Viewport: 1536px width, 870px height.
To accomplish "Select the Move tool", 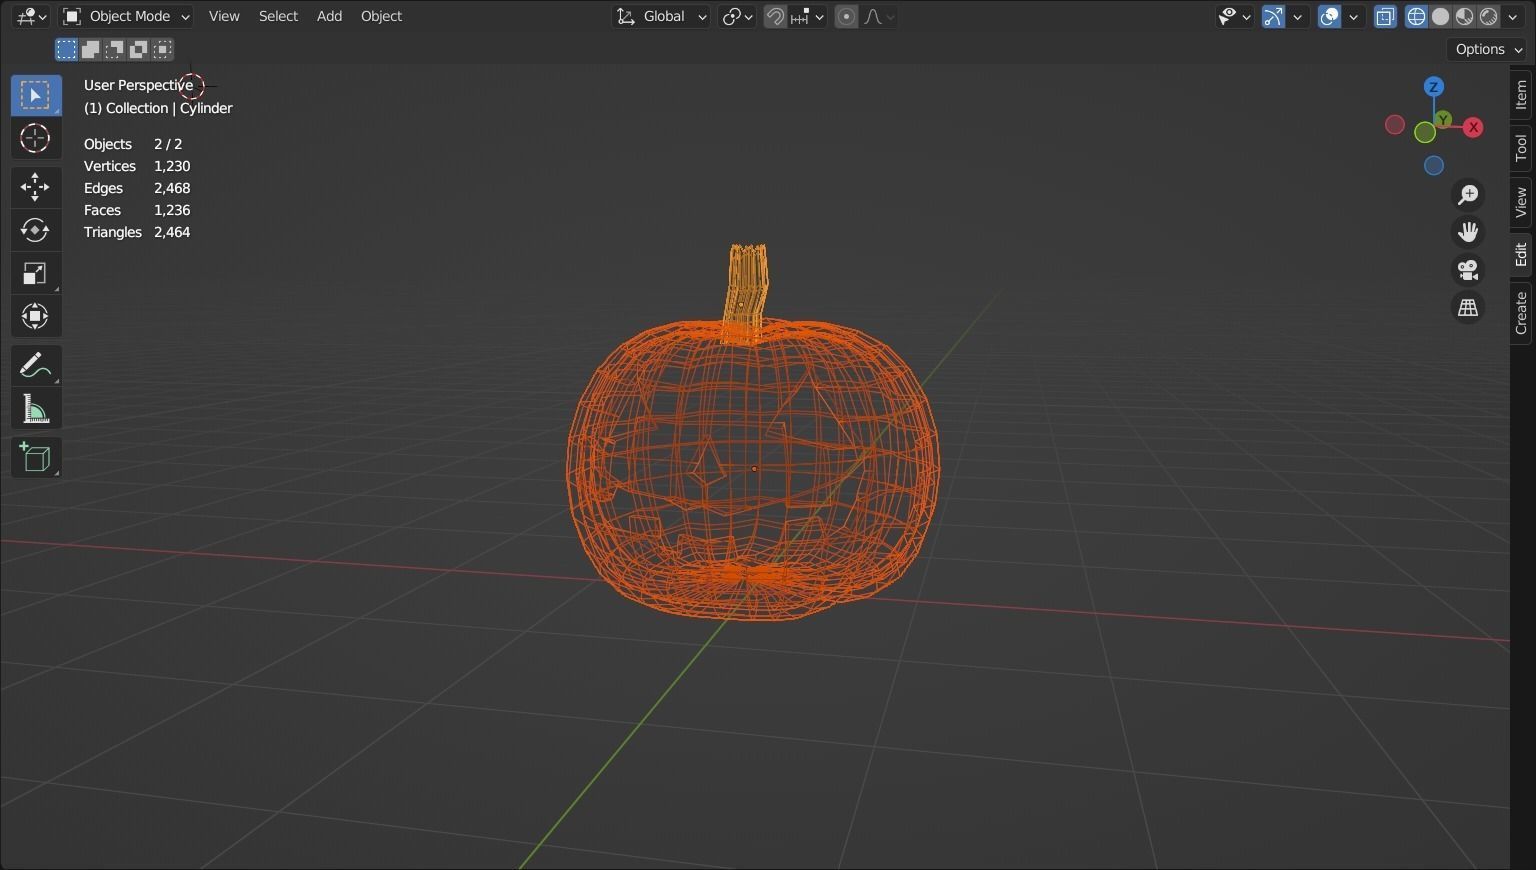I will pos(35,186).
